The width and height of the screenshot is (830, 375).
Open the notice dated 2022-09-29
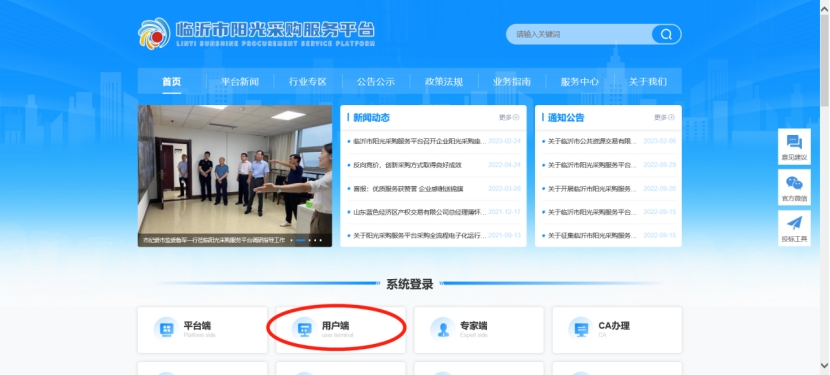coord(608,165)
